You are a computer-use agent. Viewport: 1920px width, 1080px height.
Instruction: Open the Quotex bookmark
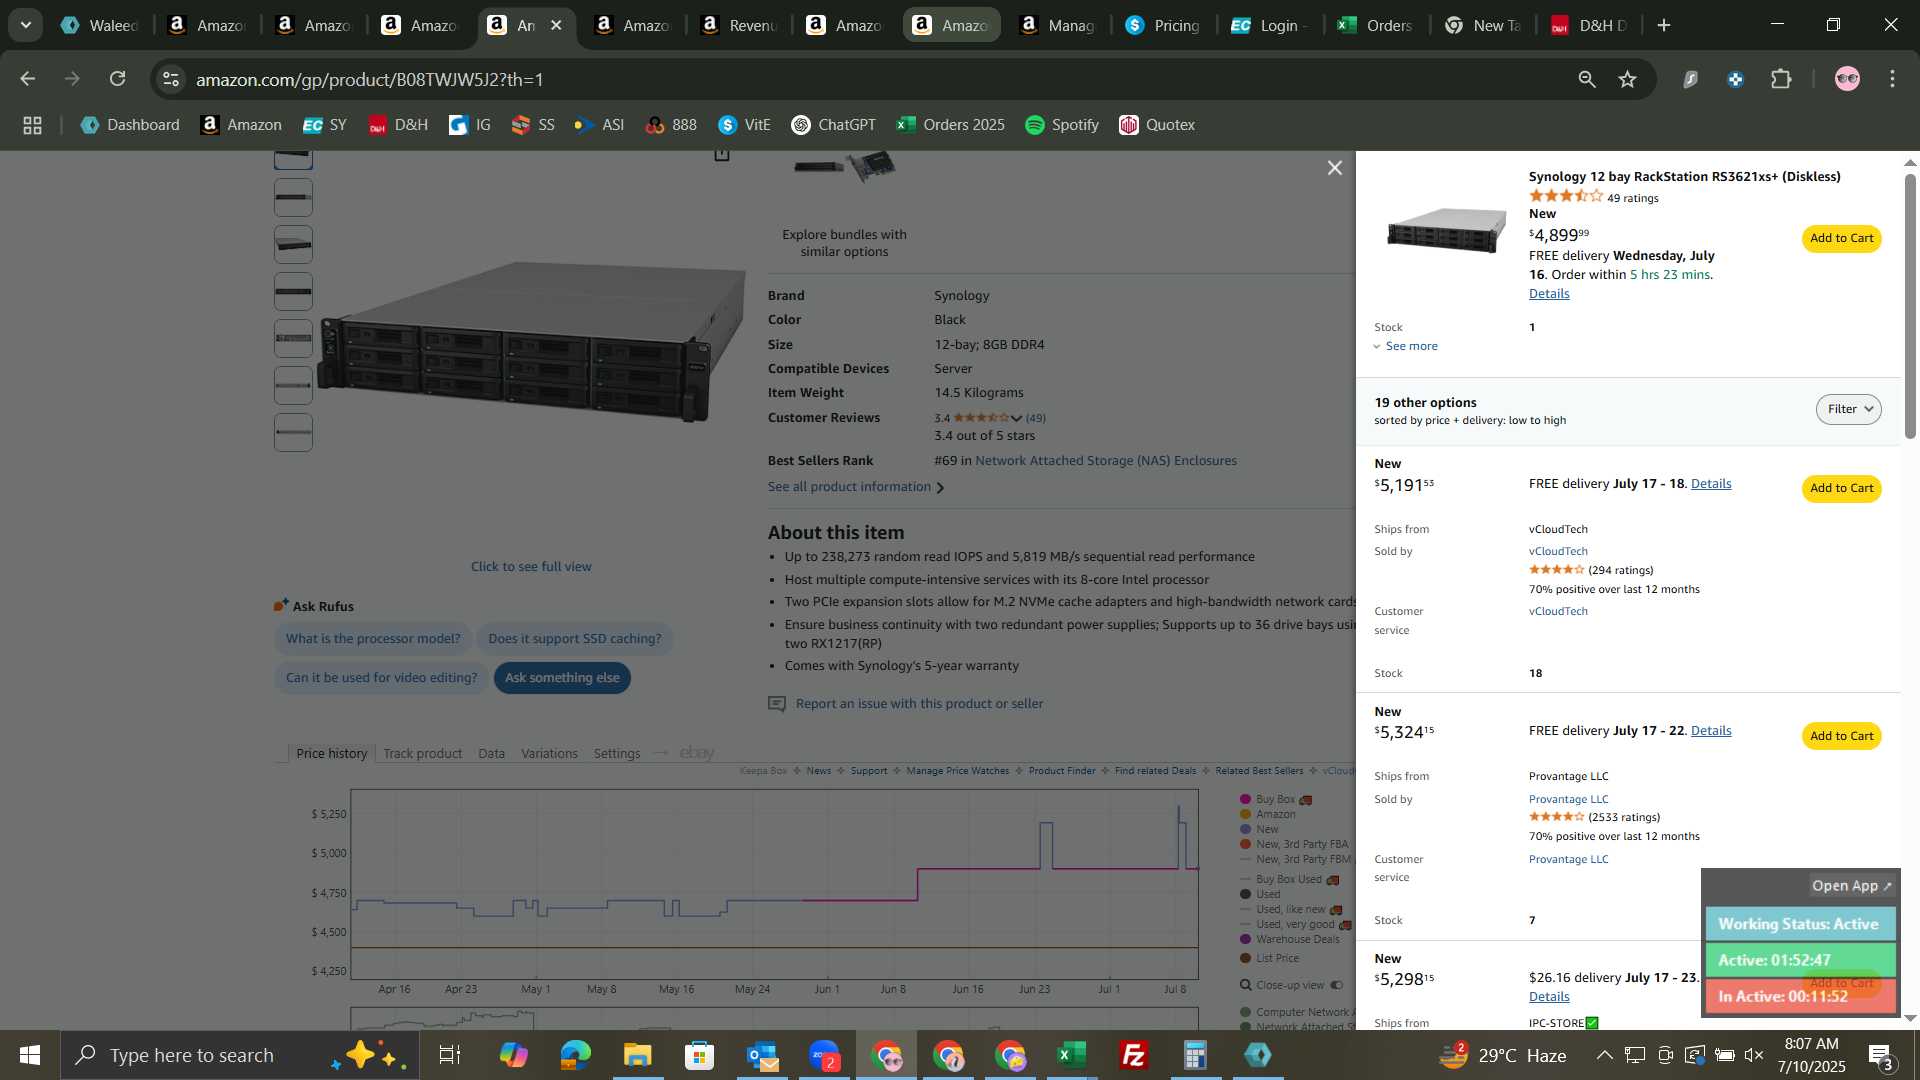[x=1157, y=125]
